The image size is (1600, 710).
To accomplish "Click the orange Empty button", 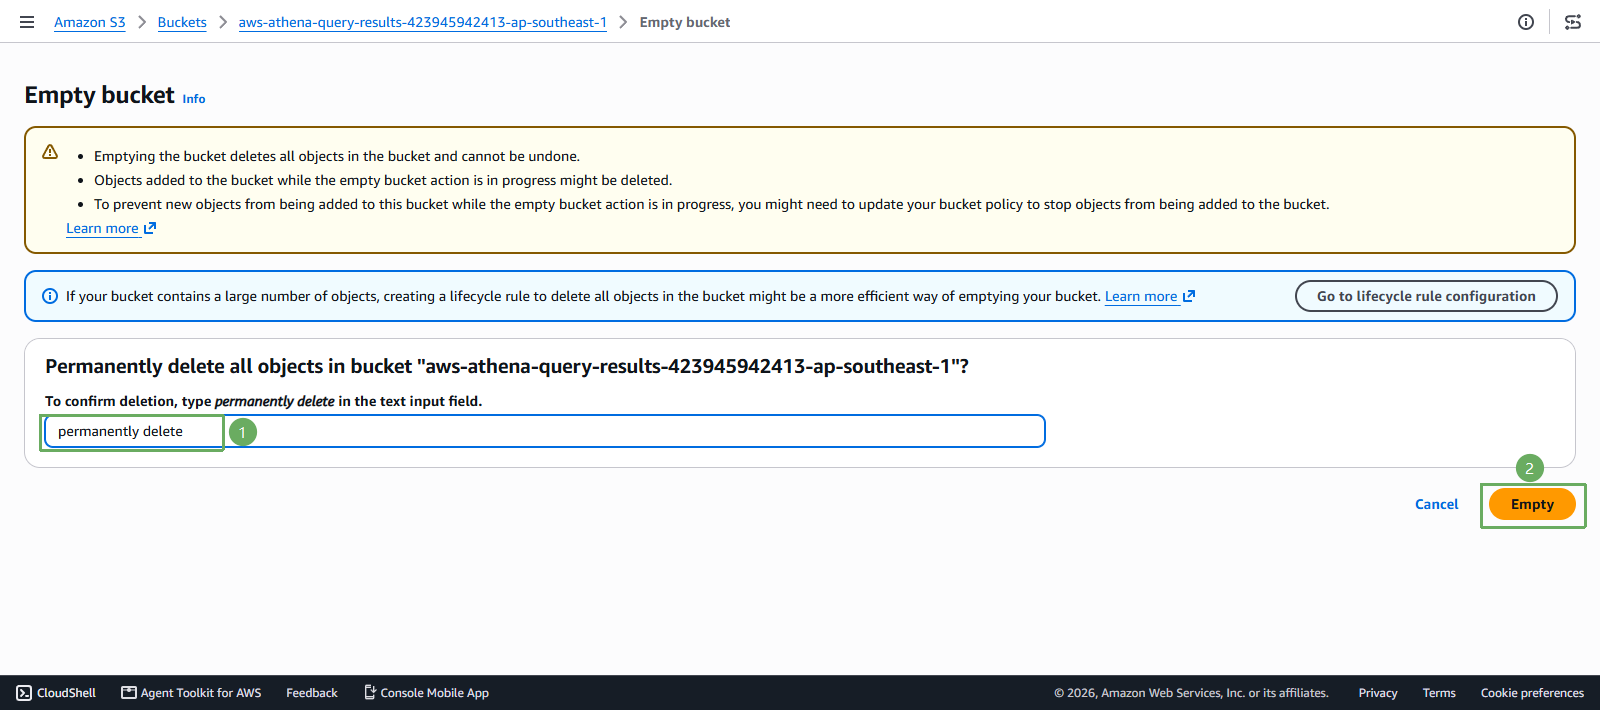I will [1532, 504].
